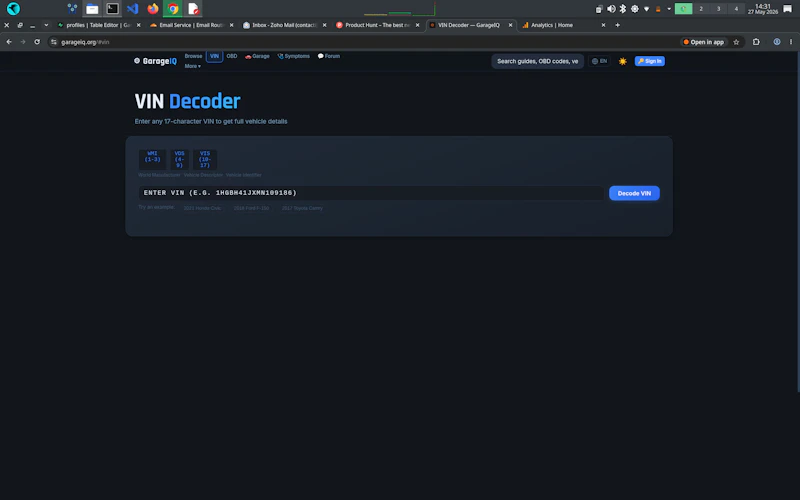Open the application launcher in top panel

[13, 9]
